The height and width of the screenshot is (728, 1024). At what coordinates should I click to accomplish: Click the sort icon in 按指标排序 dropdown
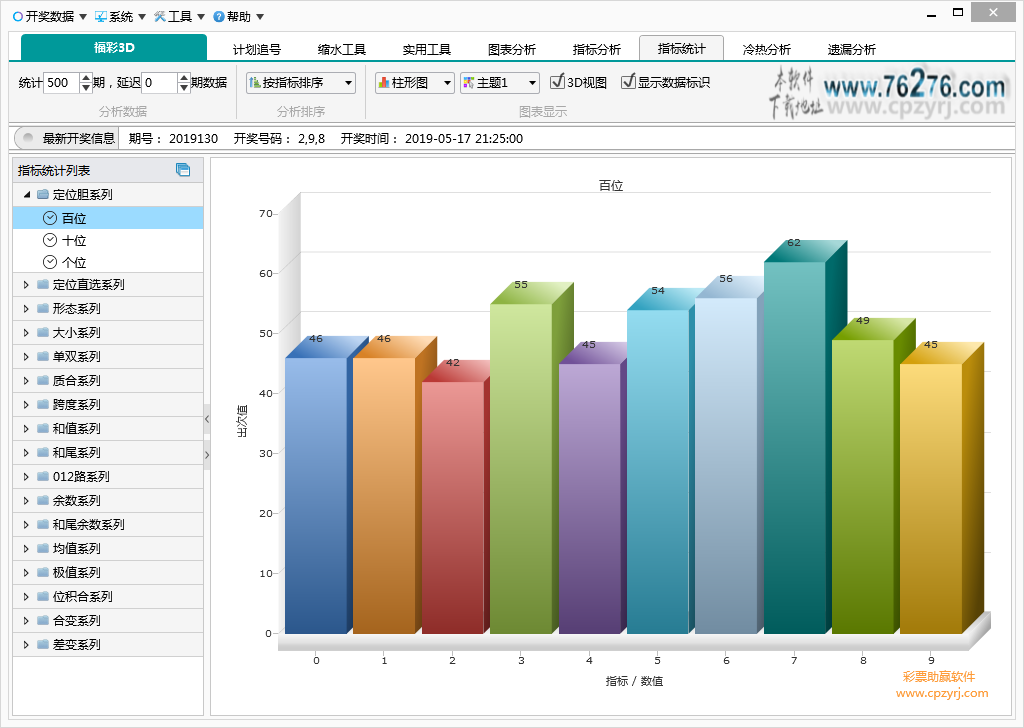[255, 83]
